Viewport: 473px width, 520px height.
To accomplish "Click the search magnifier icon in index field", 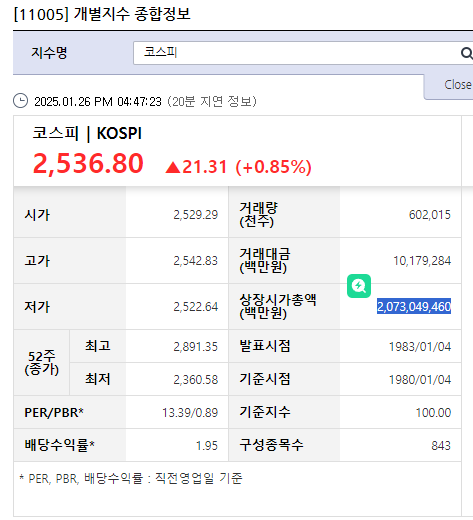I will pyautogui.click(x=467, y=53).
